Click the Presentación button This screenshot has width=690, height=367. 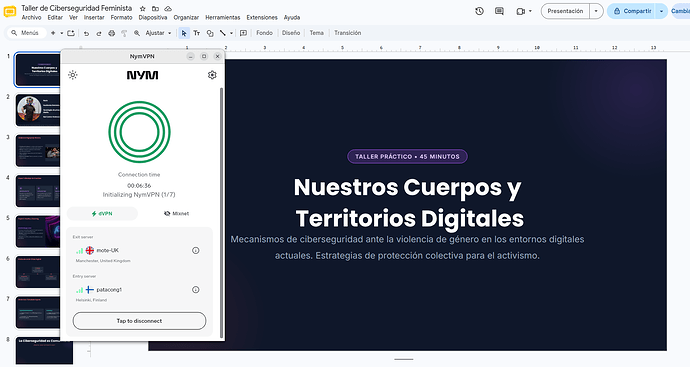click(565, 11)
